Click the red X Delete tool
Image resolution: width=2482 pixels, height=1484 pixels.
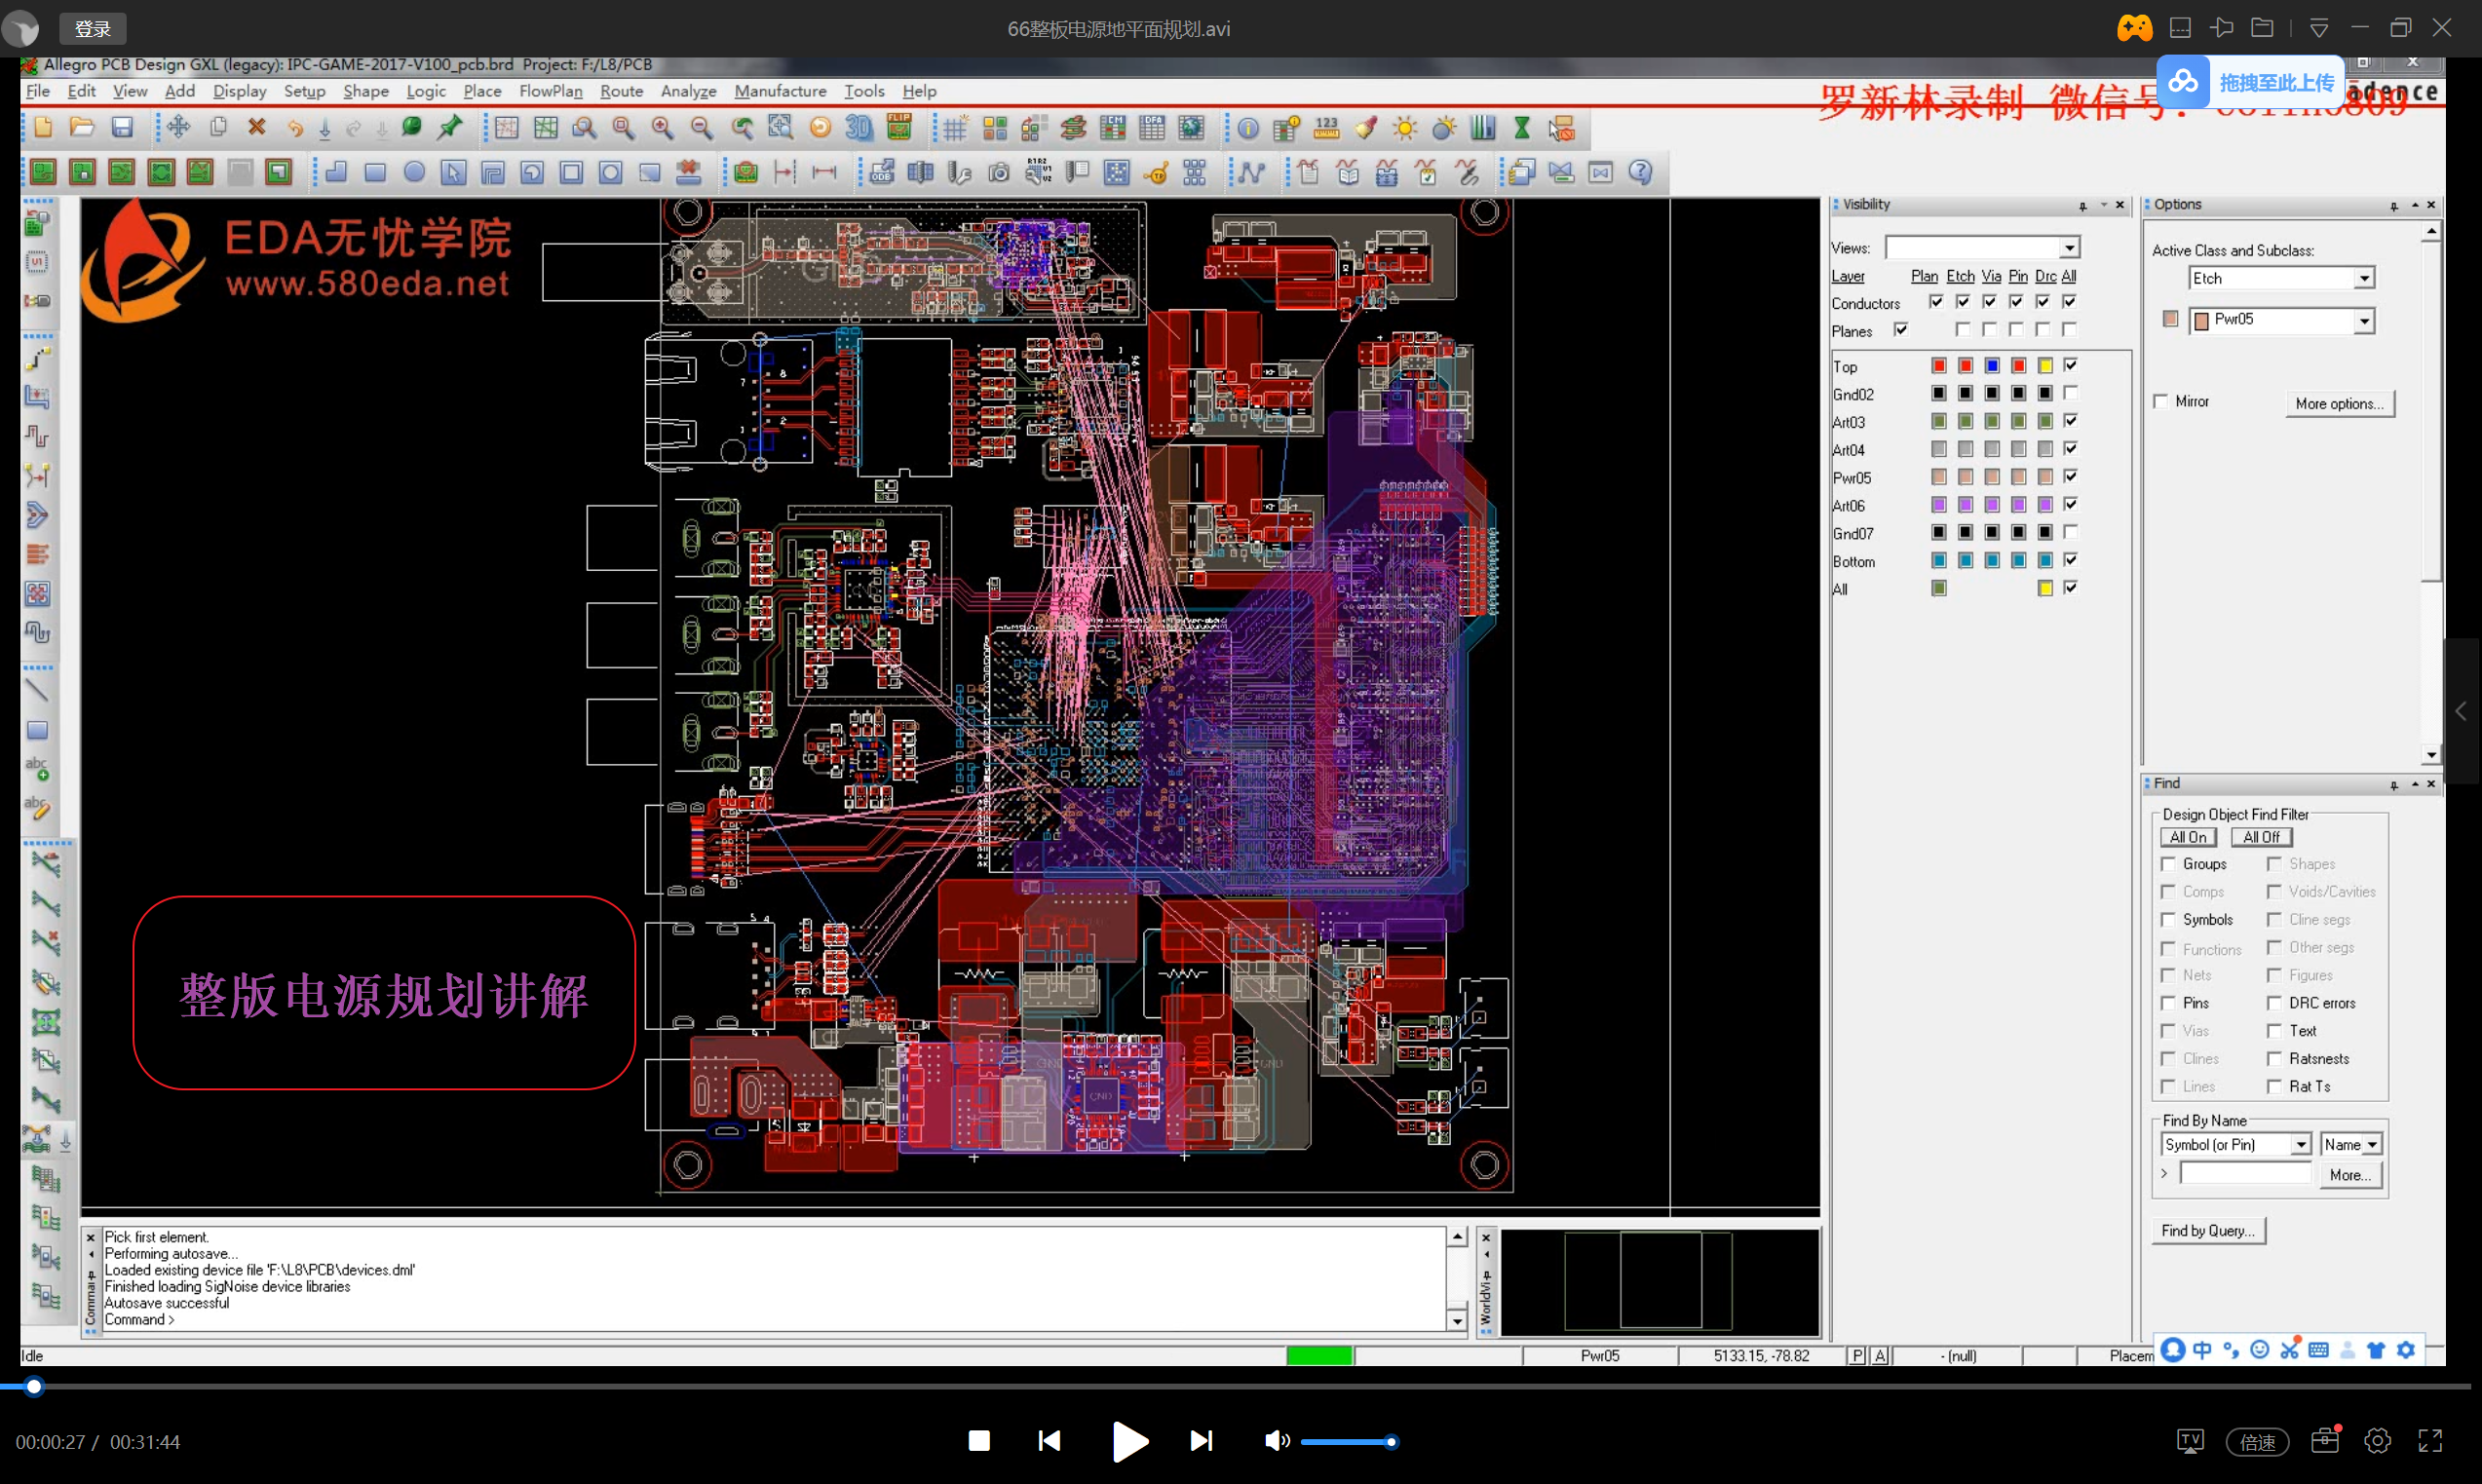[x=257, y=127]
